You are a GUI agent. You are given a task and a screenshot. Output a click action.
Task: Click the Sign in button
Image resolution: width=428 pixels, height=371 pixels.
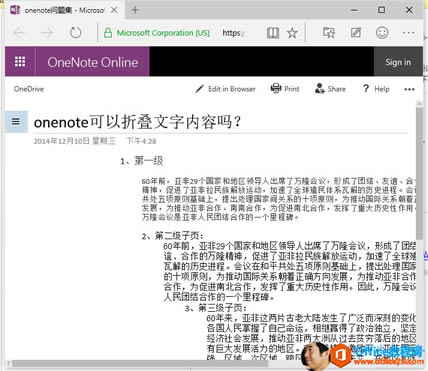(x=398, y=62)
